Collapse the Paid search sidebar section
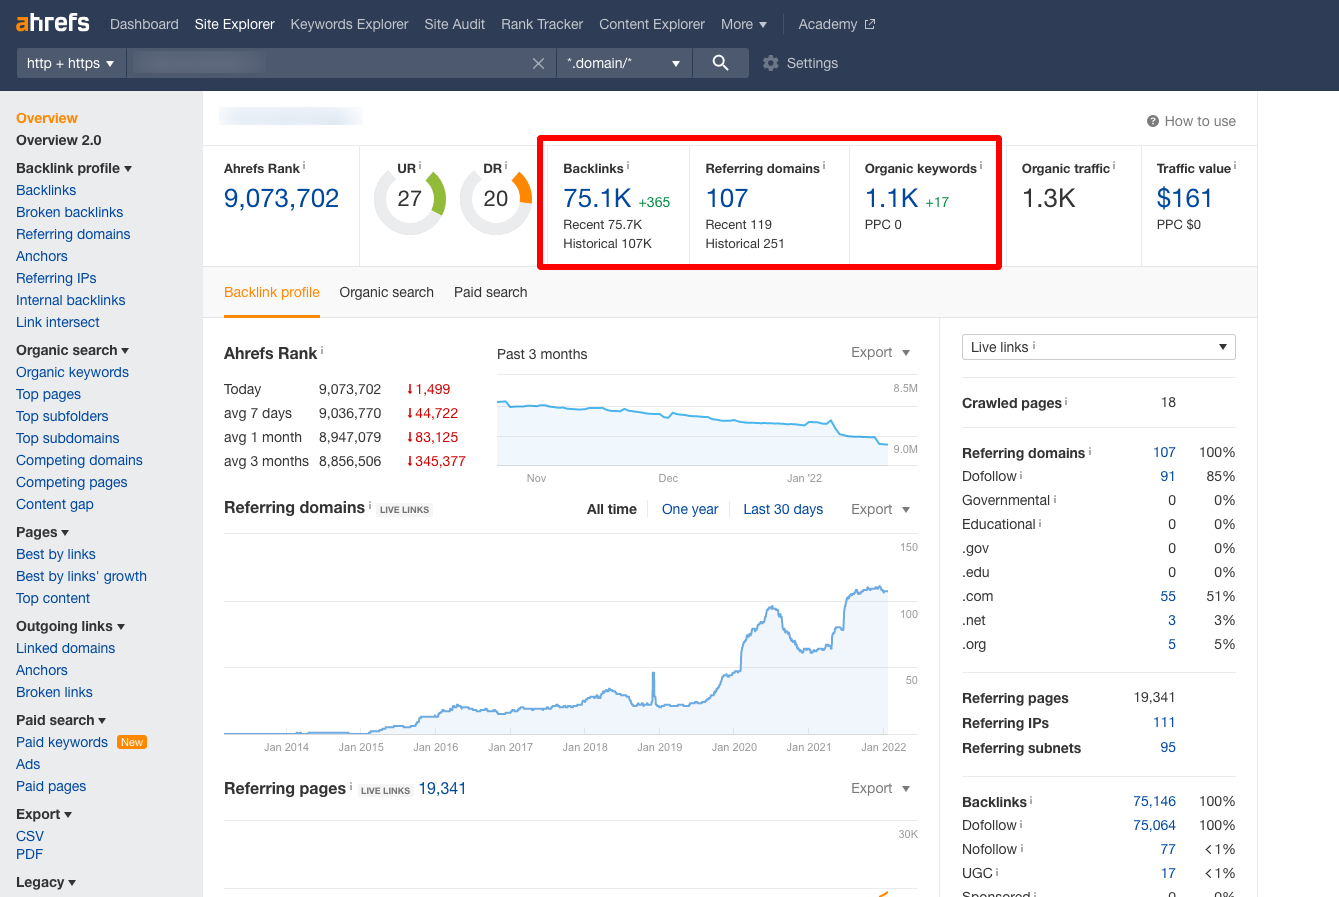Image resolution: width=1339 pixels, height=897 pixels. [x=61, y=720]
